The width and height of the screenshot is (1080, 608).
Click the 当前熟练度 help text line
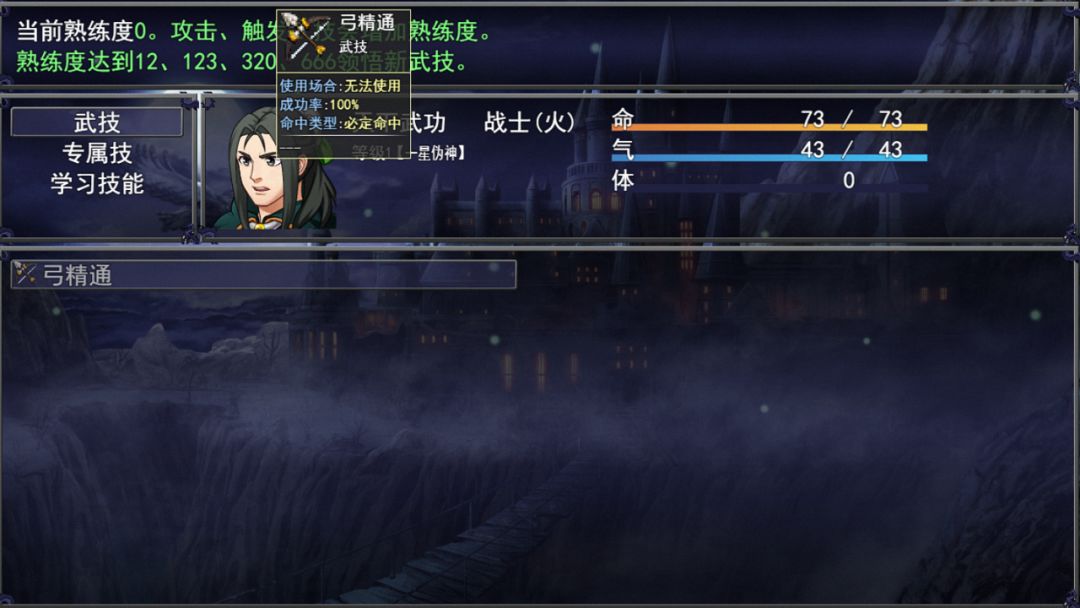pos(253,31)
